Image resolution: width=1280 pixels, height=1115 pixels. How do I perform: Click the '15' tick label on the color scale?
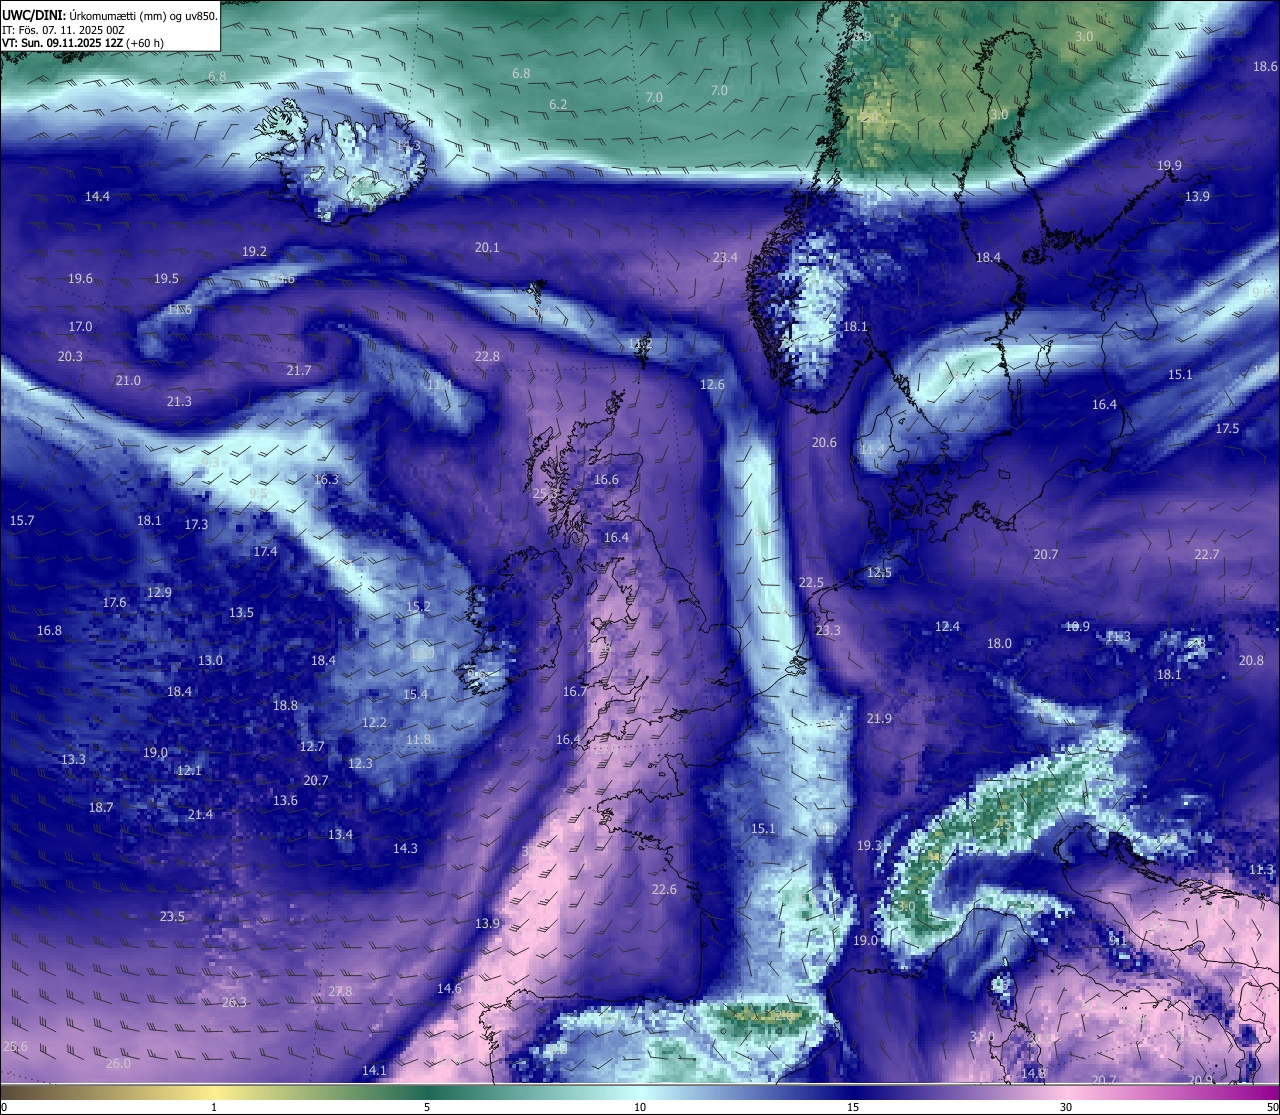coord(853,1107)
